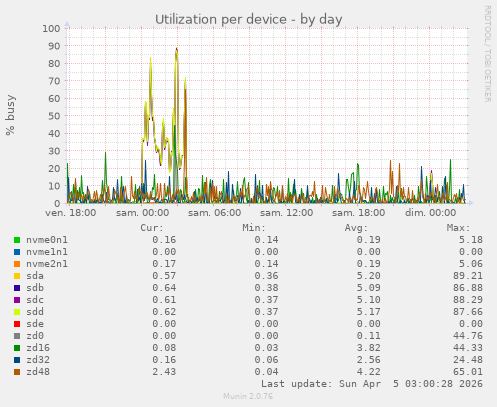
Task: Click the 50 tick on y-axis
Action: point(54,116)
